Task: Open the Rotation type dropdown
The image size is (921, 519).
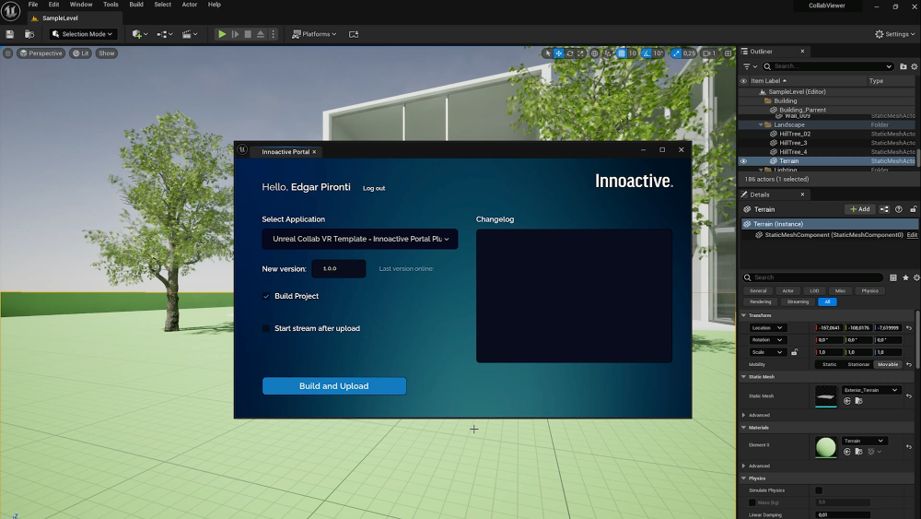Action: click(x=768, y=340)
